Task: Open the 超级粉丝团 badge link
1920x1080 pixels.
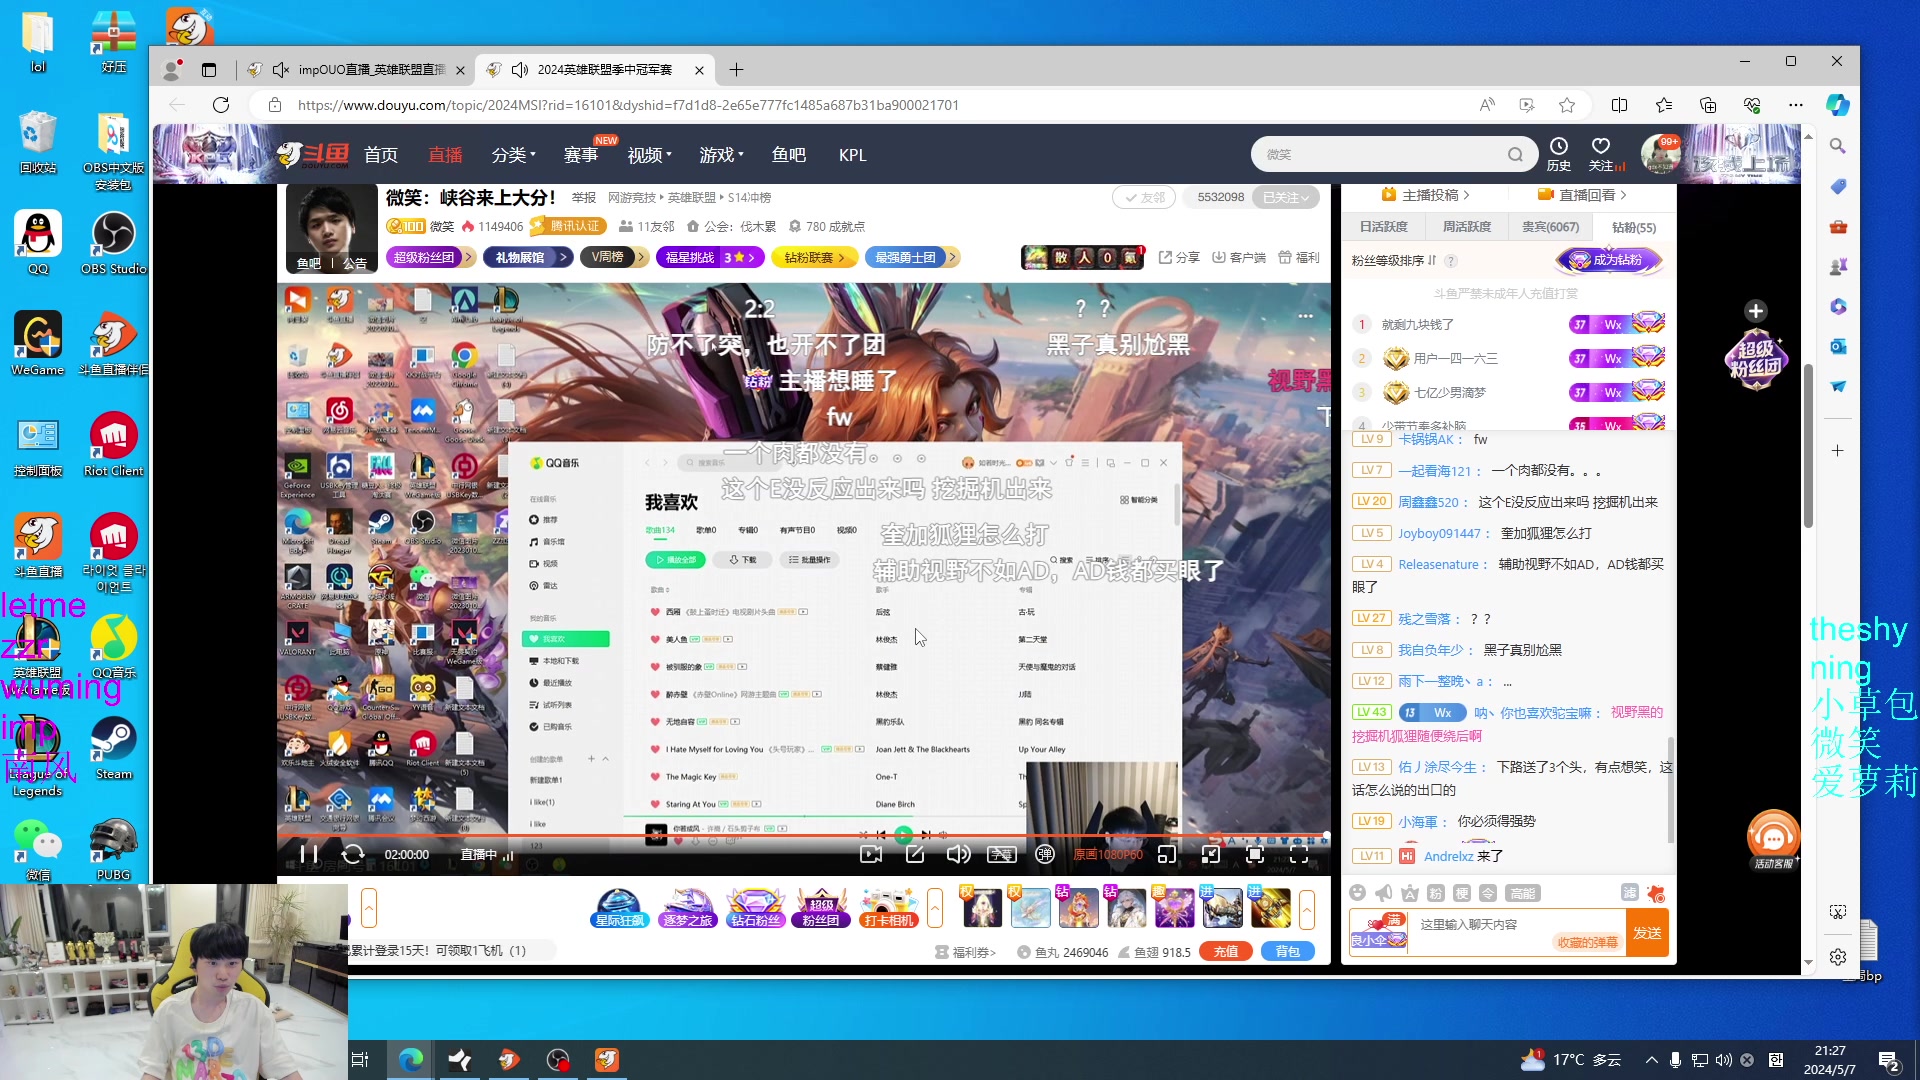Action: (429, 258)
